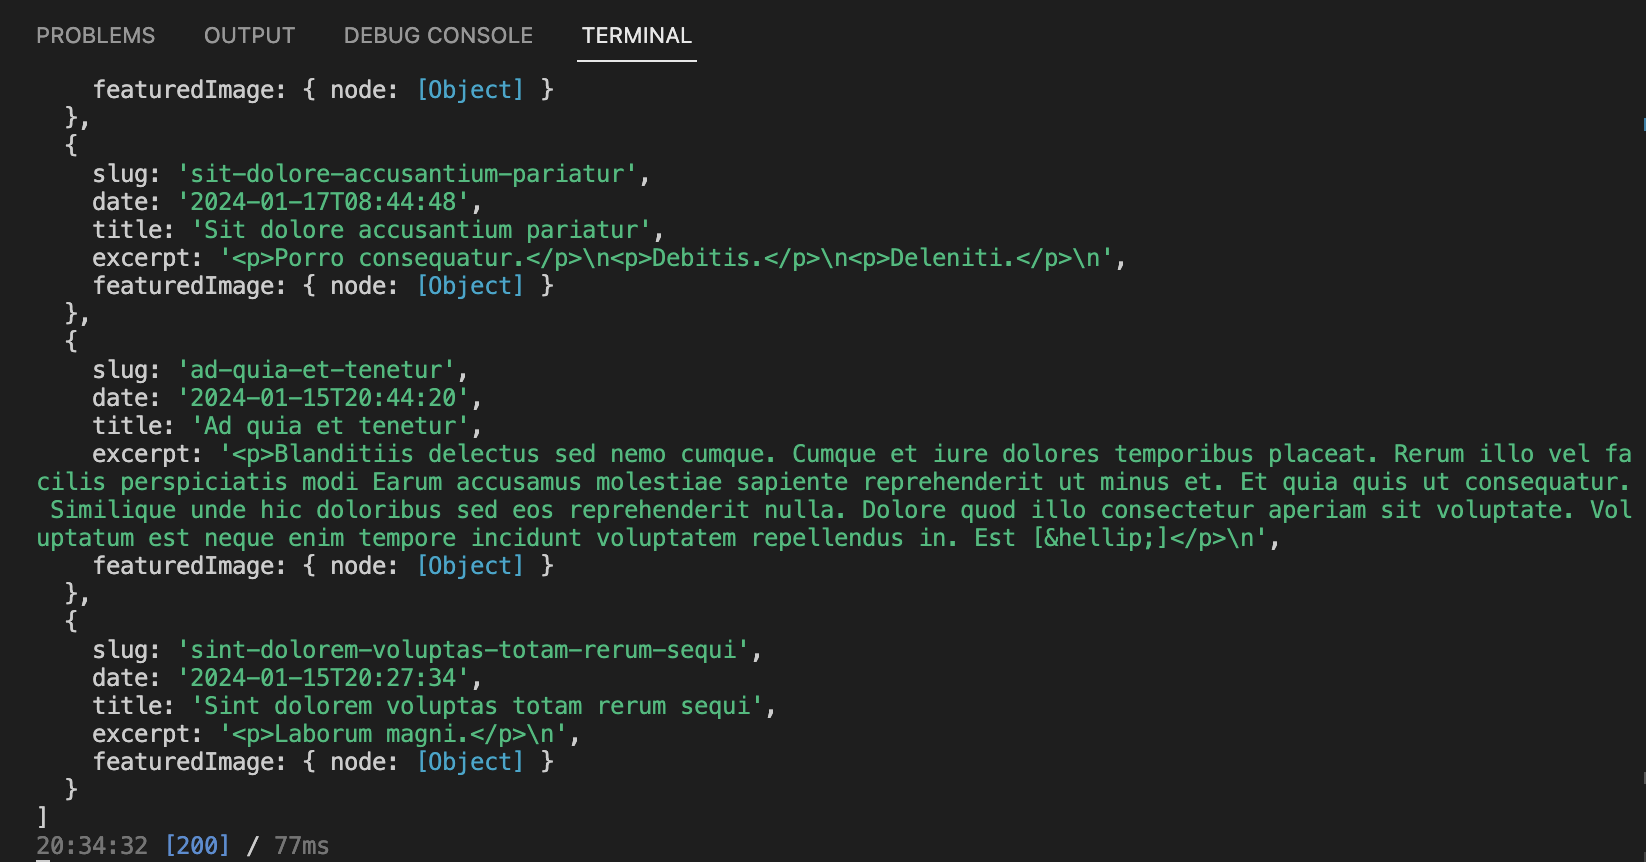This screenshot has width=1646, height=862.
Task: Switch to the PROBLEMS tab
Action: [95, 35]
